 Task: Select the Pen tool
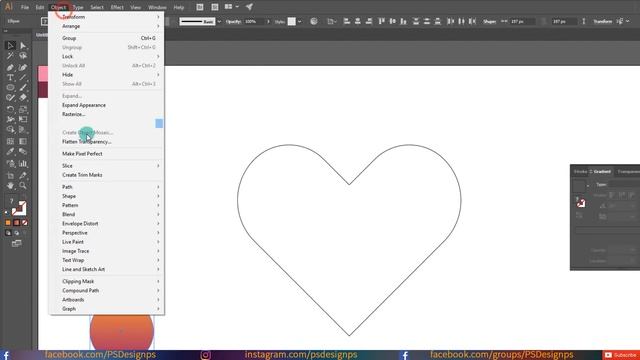[10, 67]
